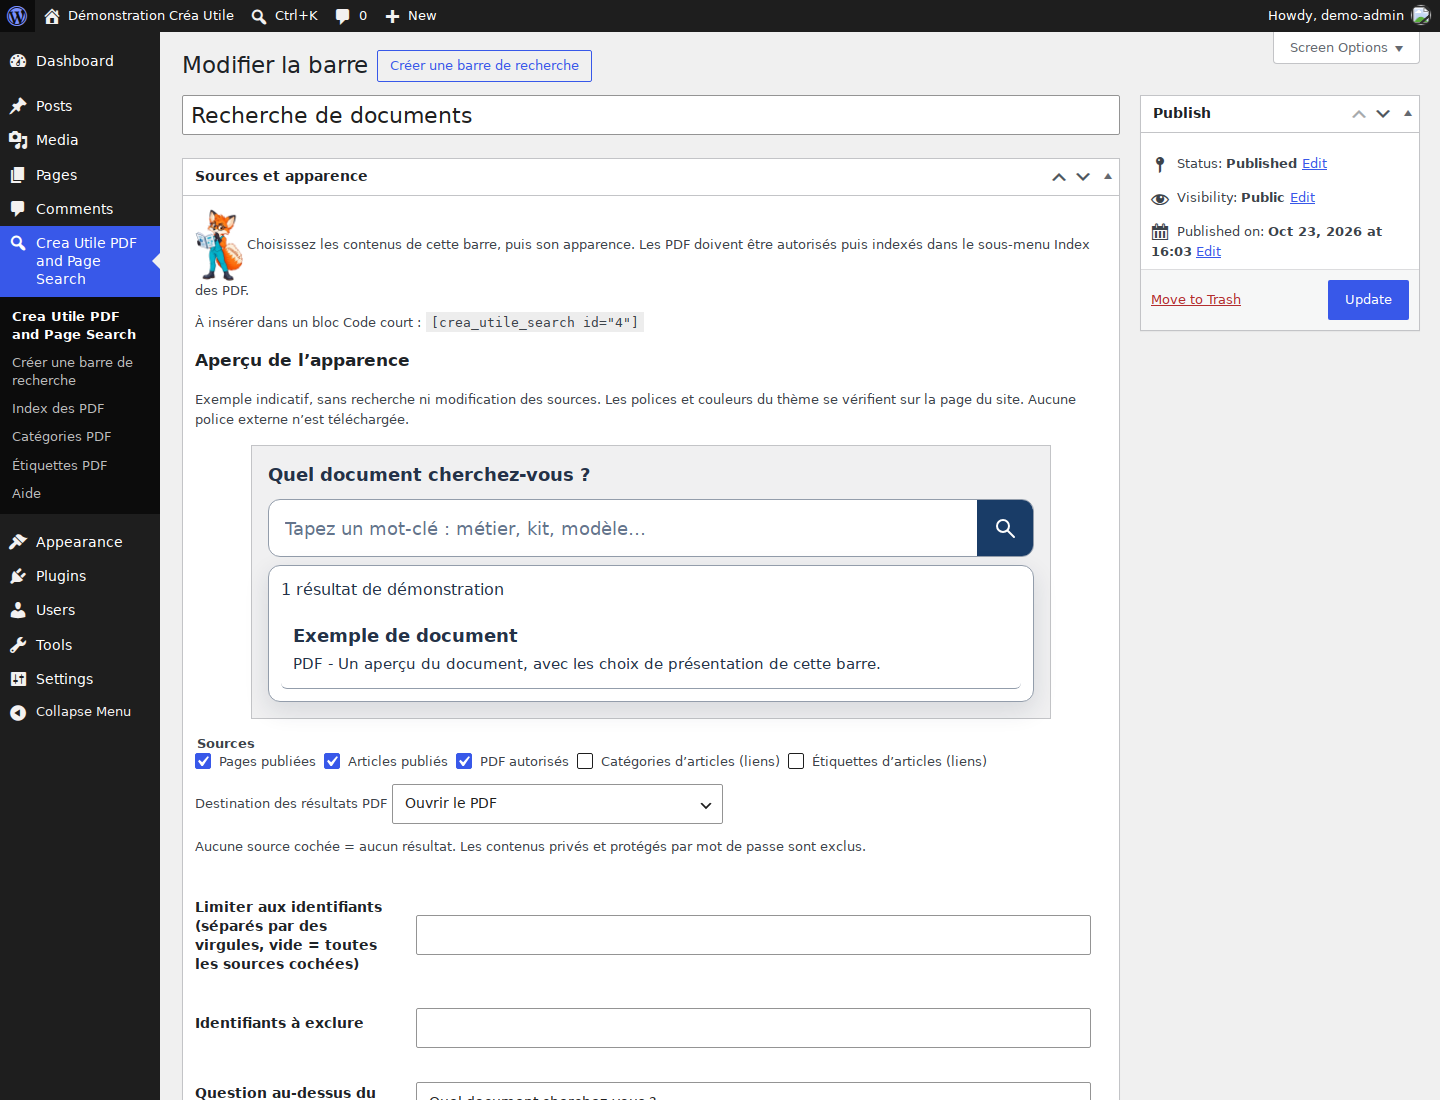Click the demo-admin avatar icon
The image size is (1440, 1100).
[x=1421, y=16]
